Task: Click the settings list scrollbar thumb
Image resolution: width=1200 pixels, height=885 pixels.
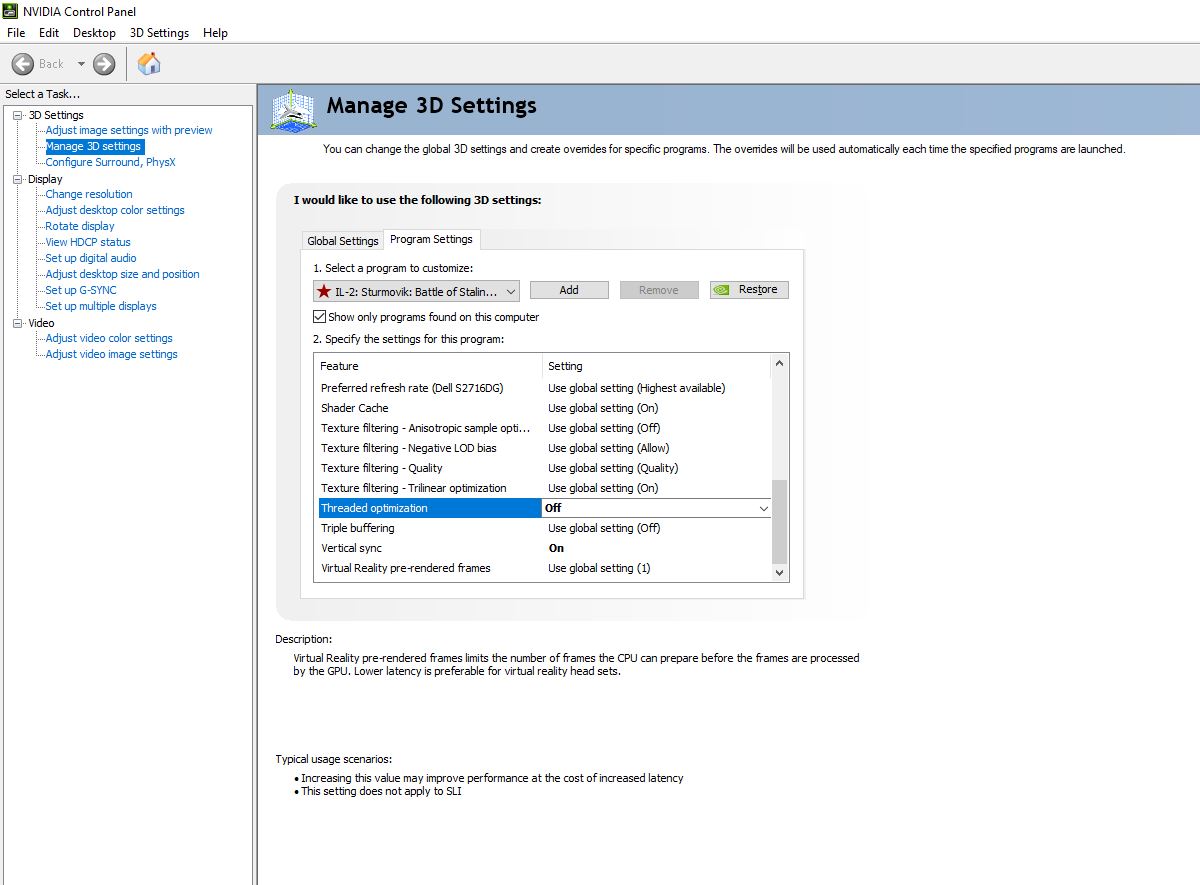Action: (780, 522)
